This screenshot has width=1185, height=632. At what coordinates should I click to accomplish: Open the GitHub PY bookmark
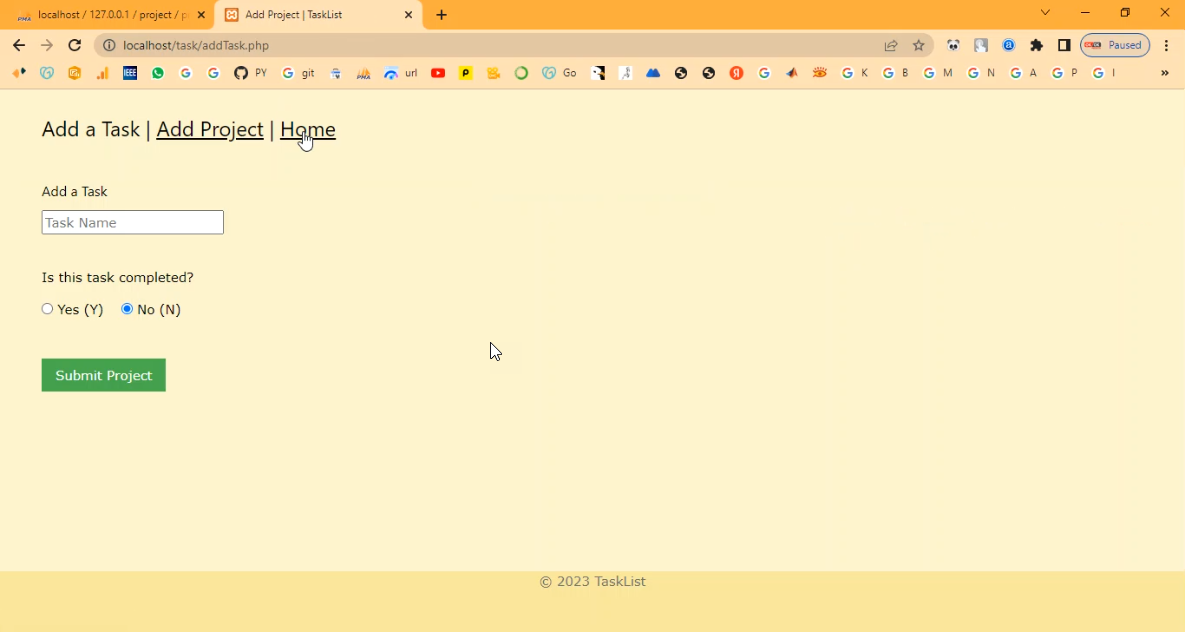pos(250,73)
